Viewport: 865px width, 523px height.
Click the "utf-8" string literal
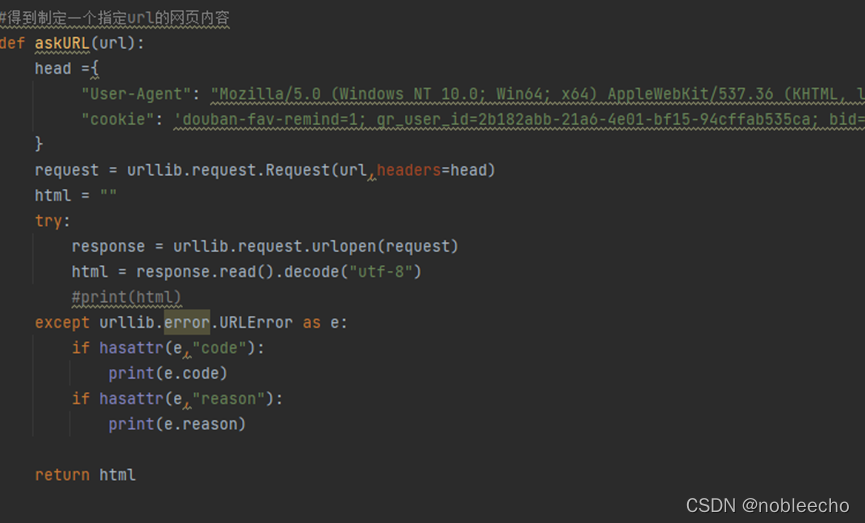pyautogui.click(x=381, y=271)
